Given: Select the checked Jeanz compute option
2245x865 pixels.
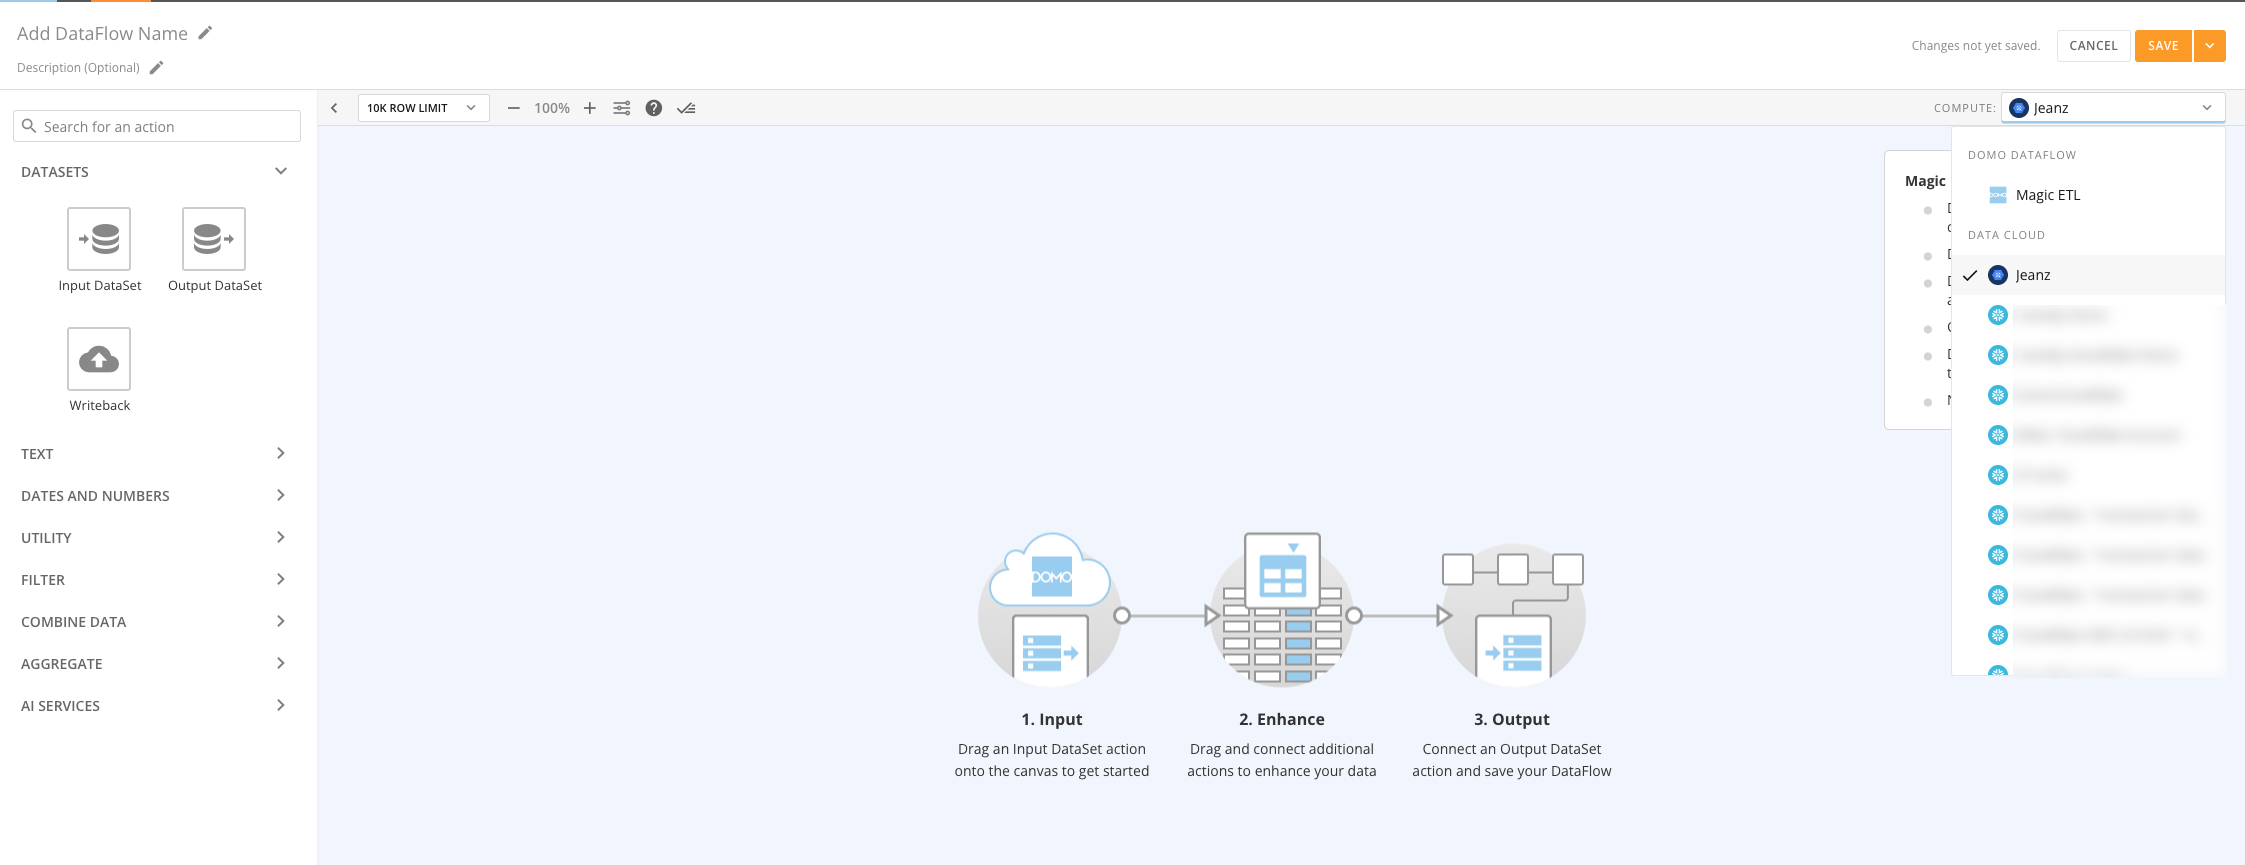Looking at the screenshot, I should (2088, 275).
